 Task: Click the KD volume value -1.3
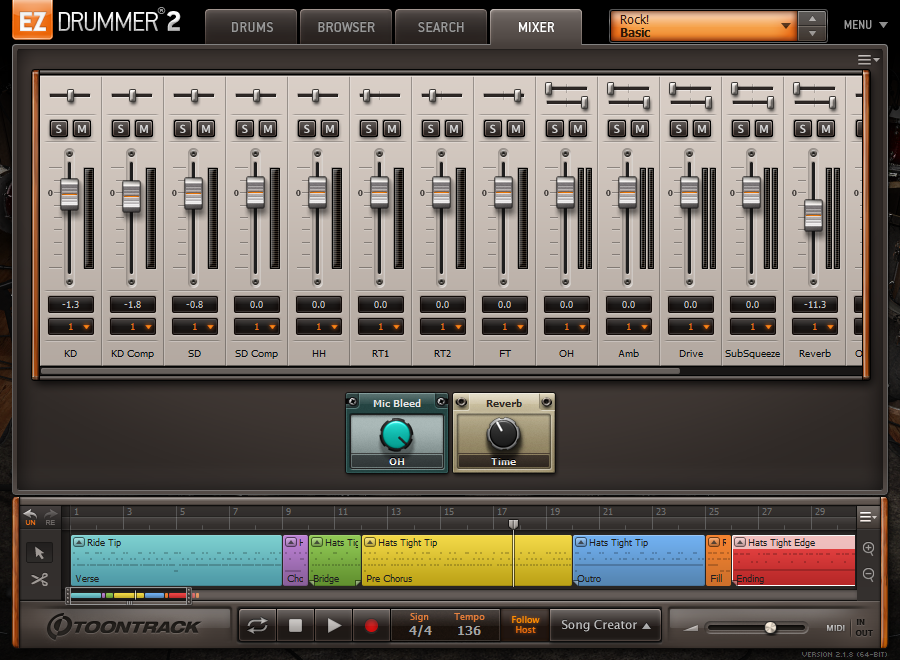click(71, 305)
